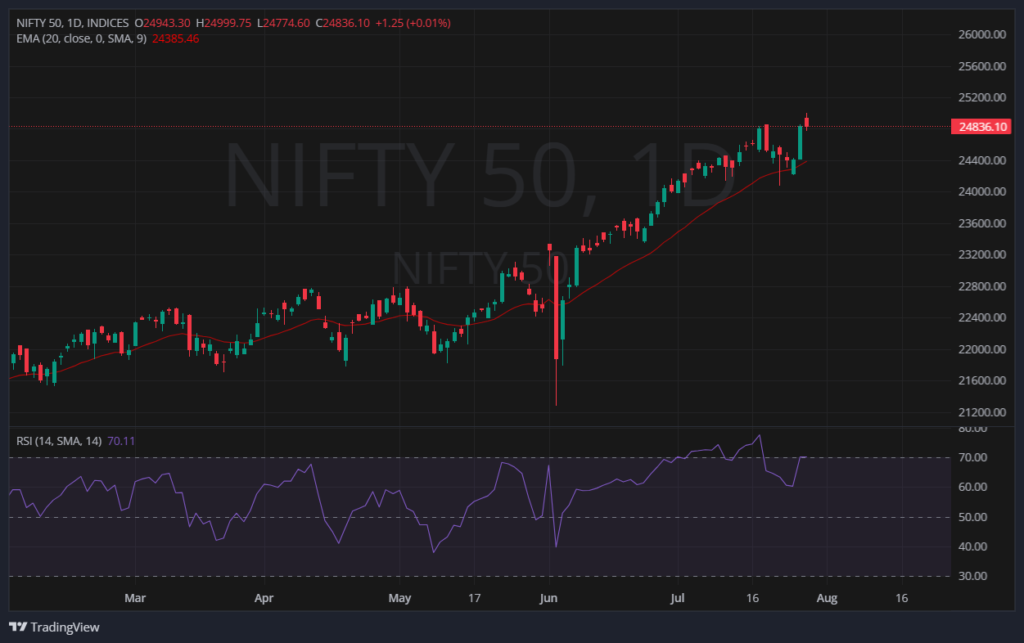Click the high value H24999.75
Screen dimensions: 1024x643
coord(223,23)
